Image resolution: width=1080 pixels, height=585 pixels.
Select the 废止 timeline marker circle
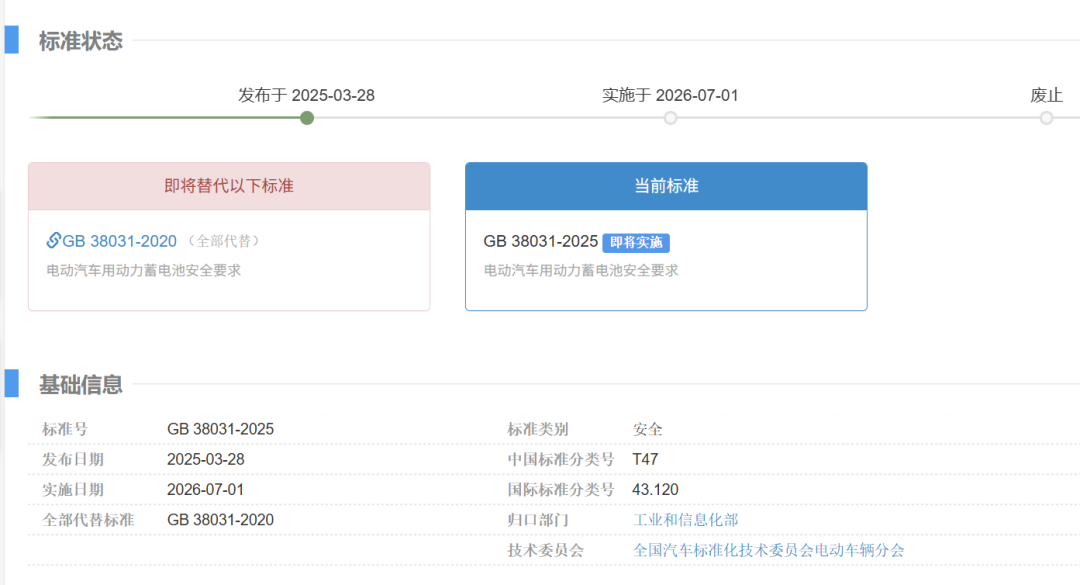[1046, 118]
